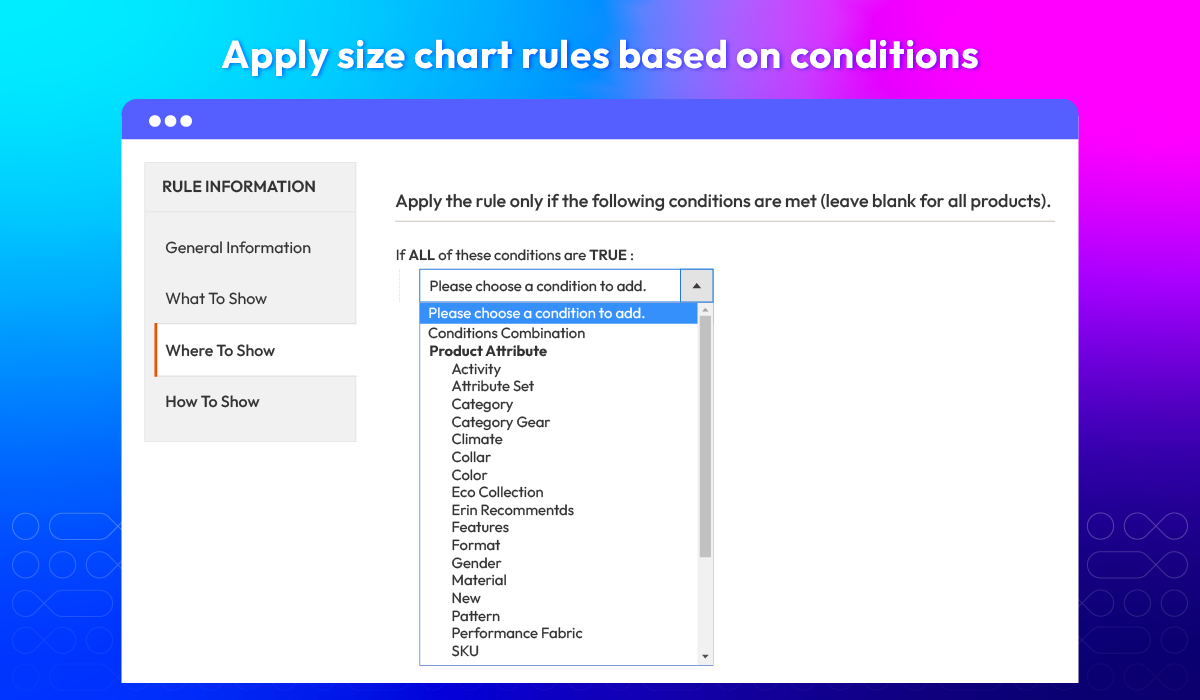The height and width of the screenshot is (700, 1200).
Task: Click the scroll down arrow in the list
Action: tap(705, 657)
